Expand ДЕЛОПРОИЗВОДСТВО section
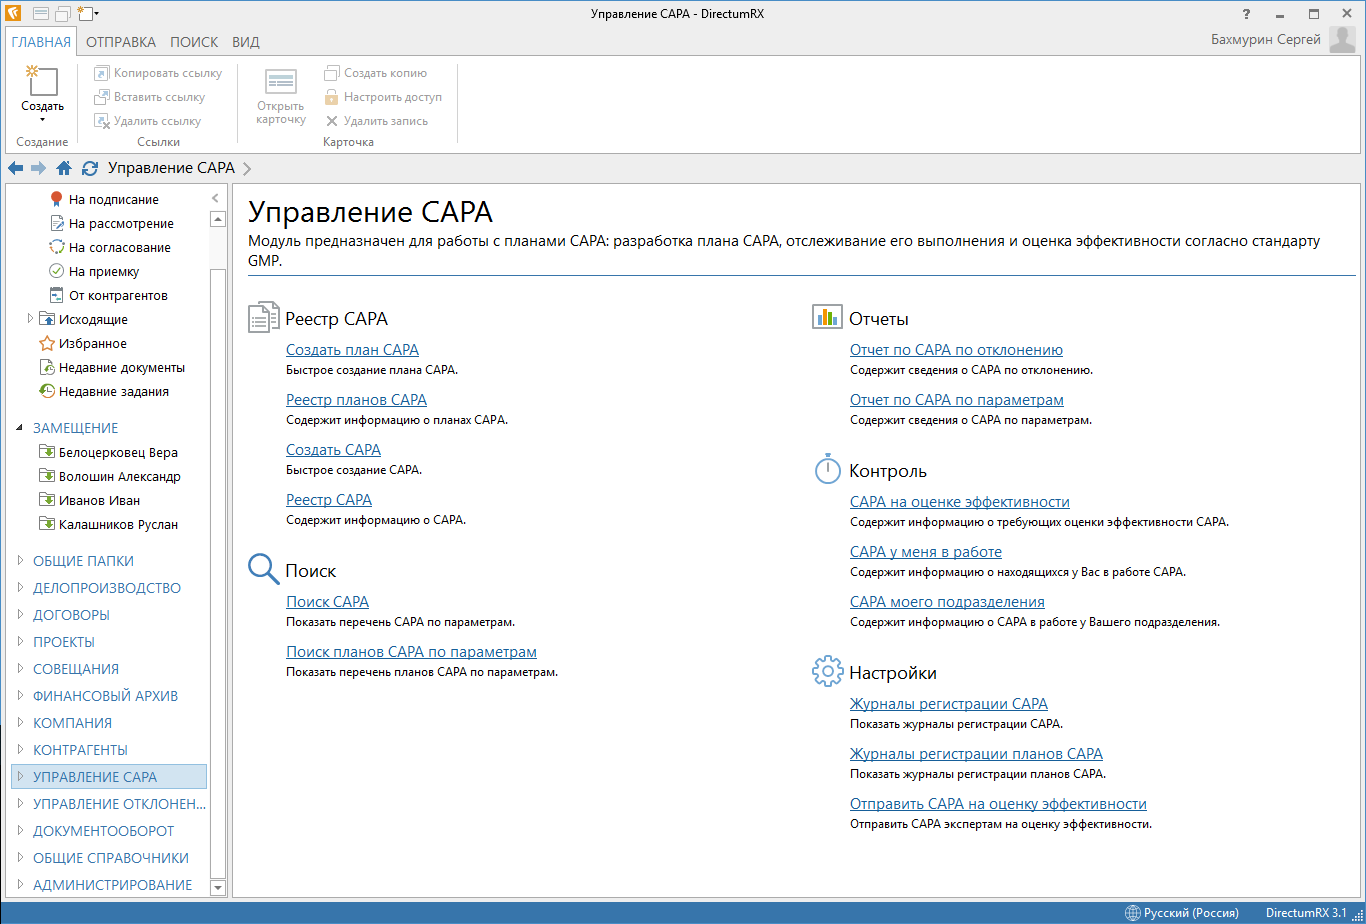1366x924 pixels. point(20,588)
